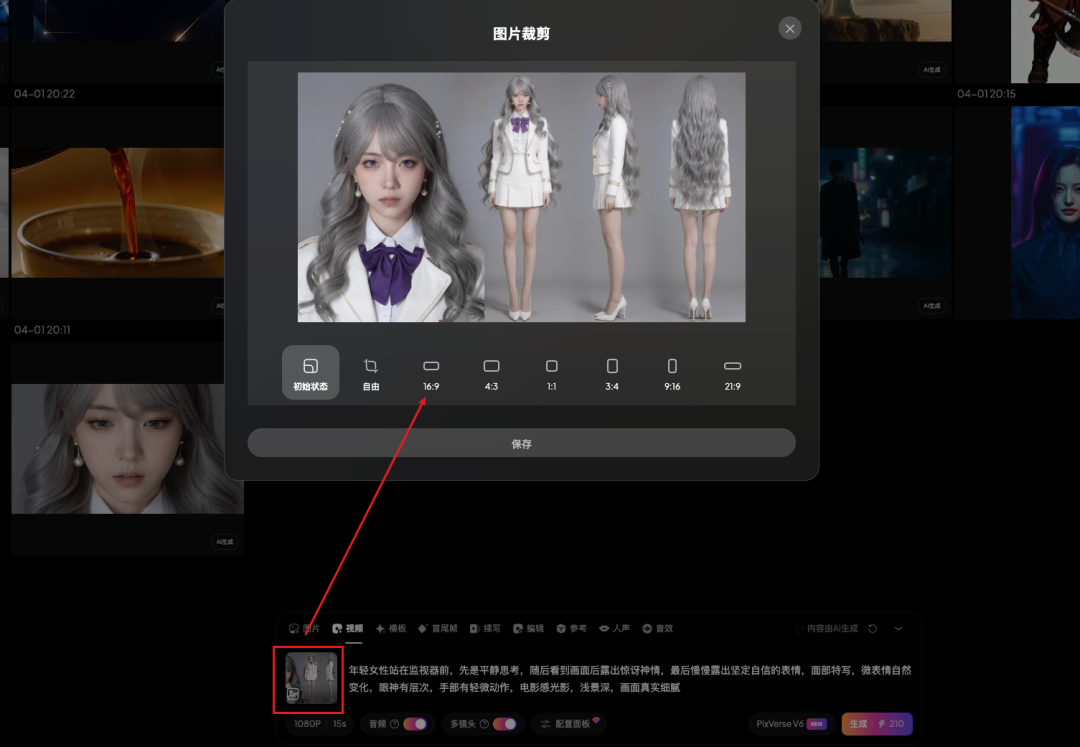
Task: Disable the 多镜头 multi-shot toggle
Action: 503,723
